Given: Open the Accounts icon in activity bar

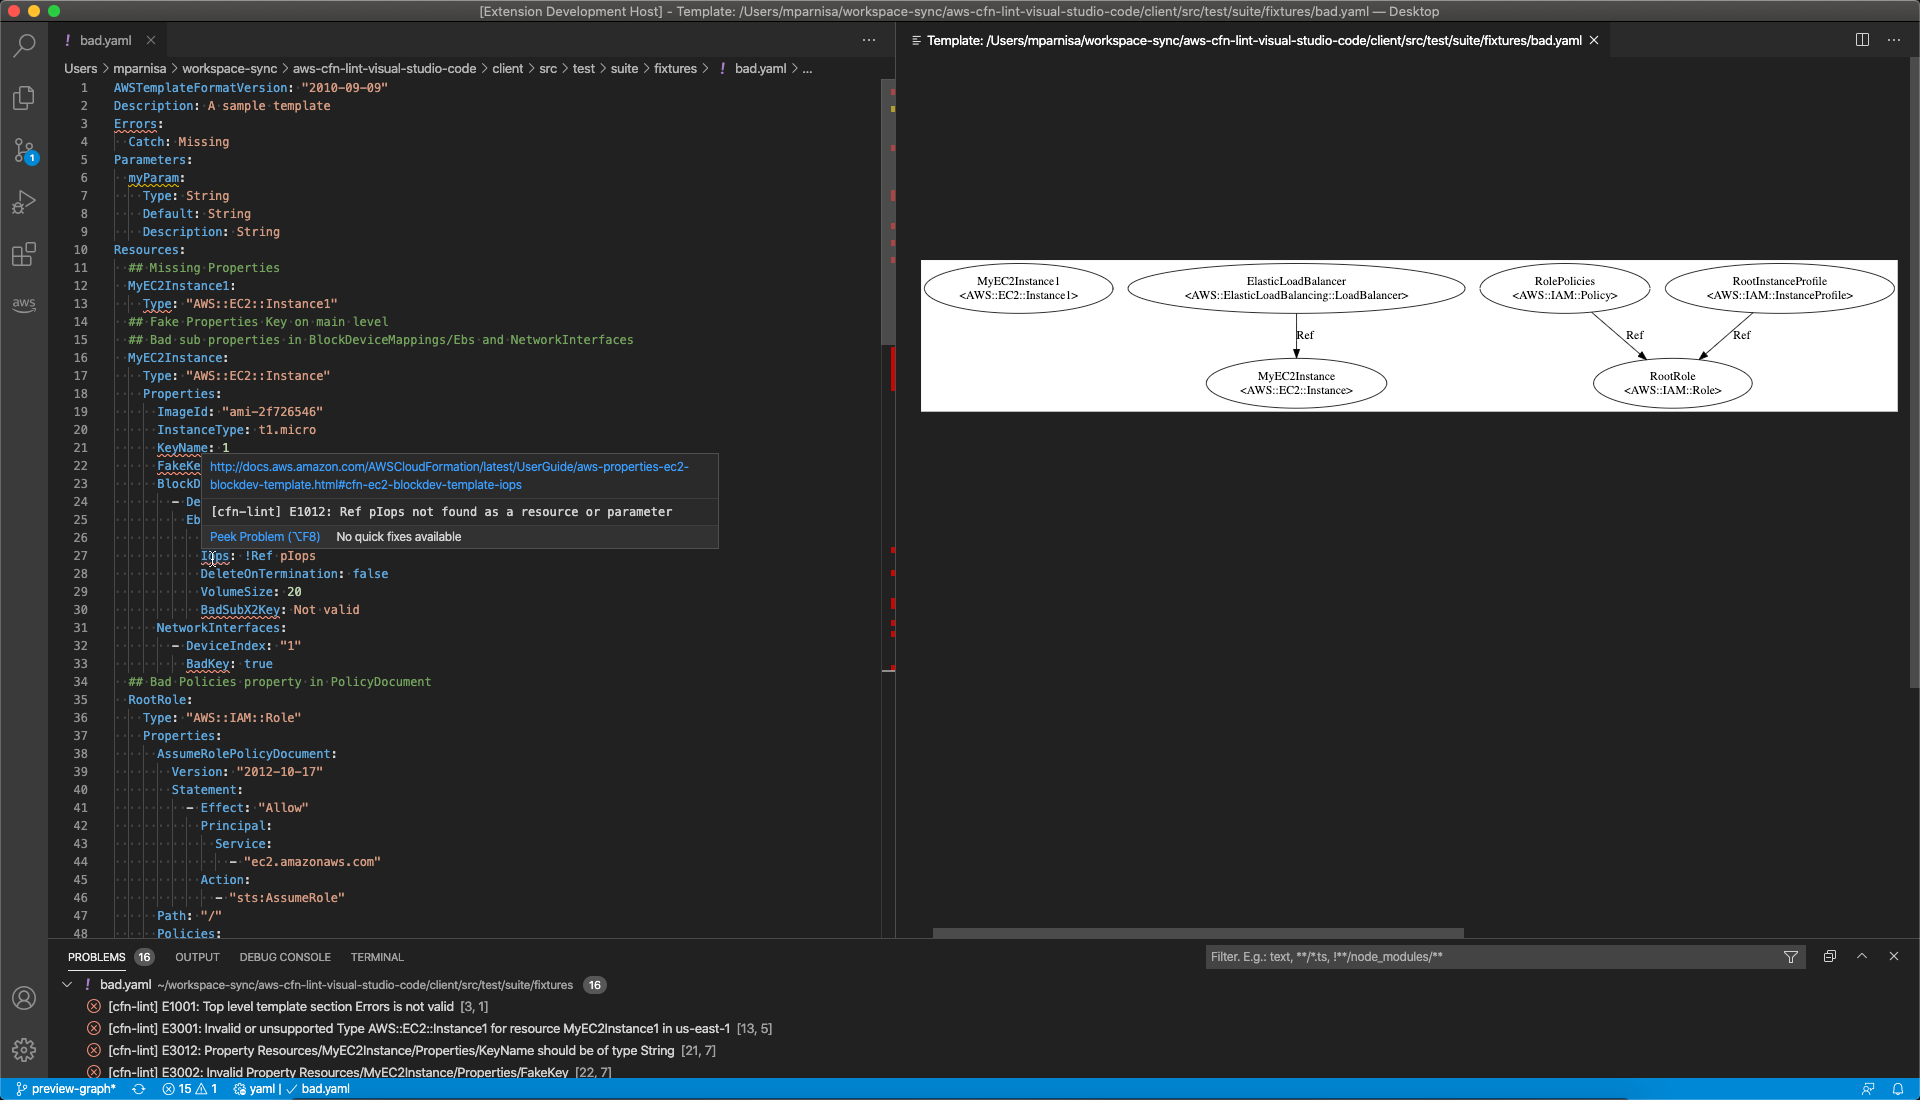Looking at the screenshot, I should 24,998.
